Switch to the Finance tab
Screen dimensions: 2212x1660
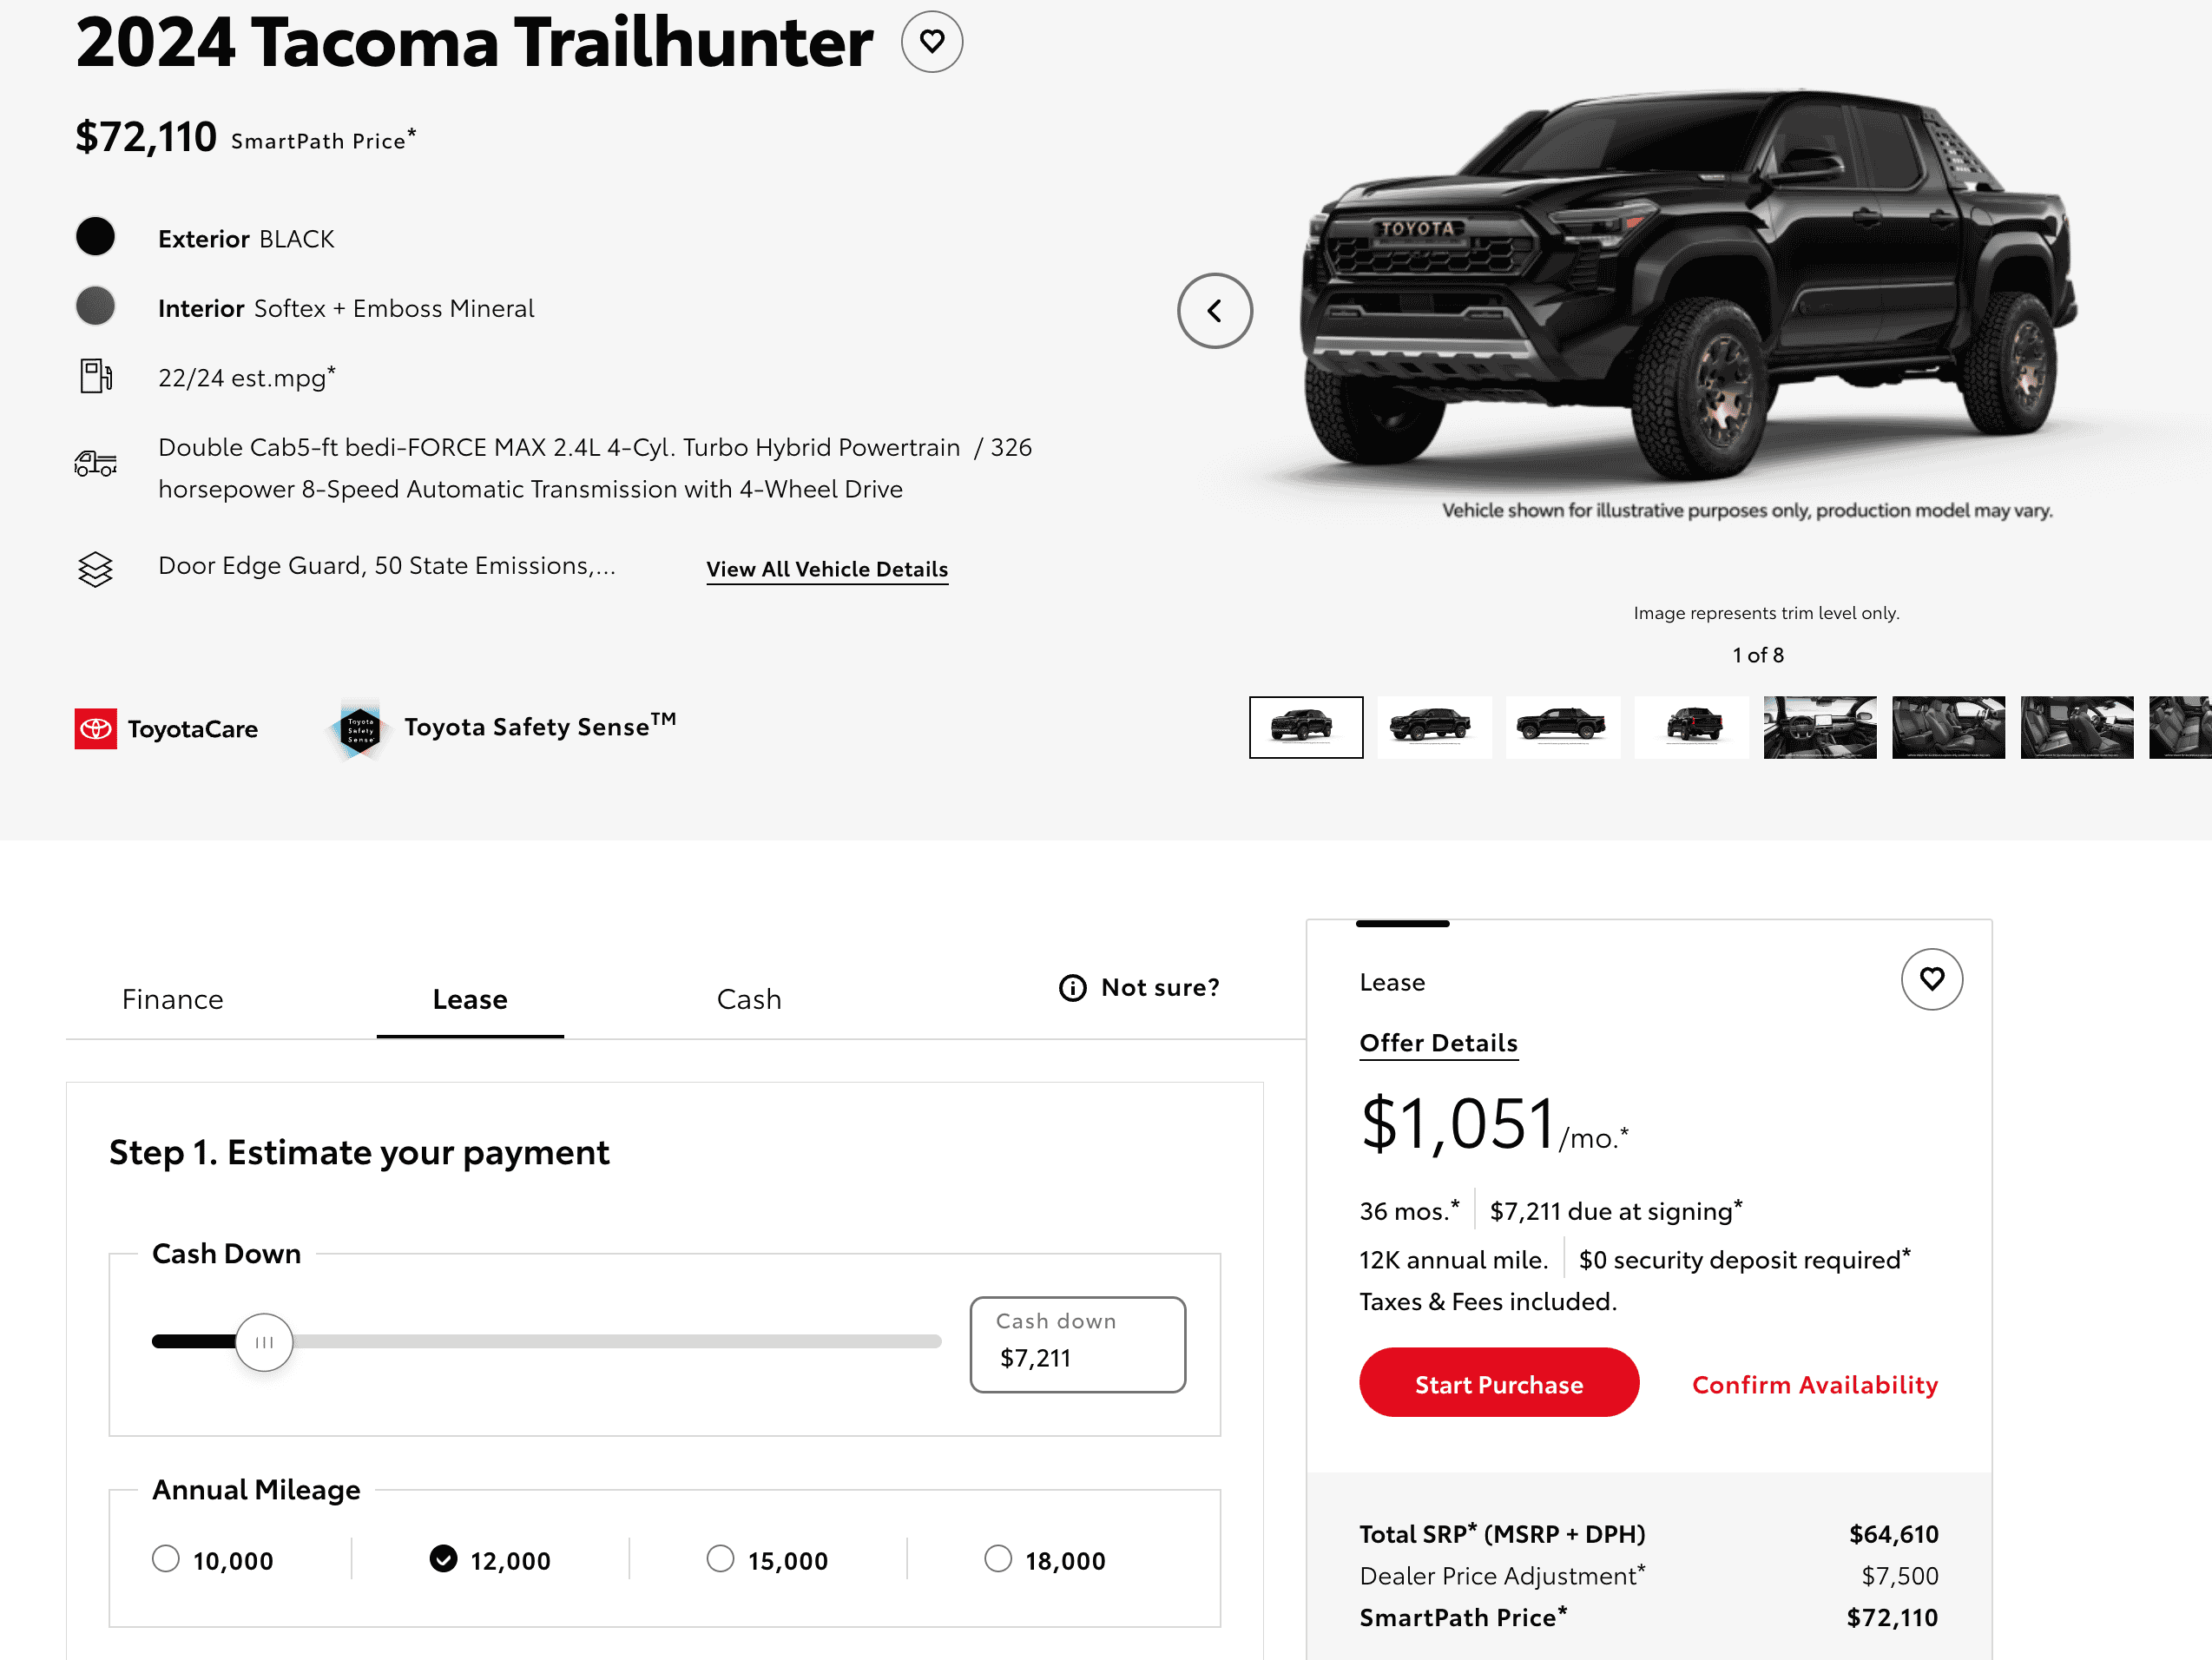[172, 999]
